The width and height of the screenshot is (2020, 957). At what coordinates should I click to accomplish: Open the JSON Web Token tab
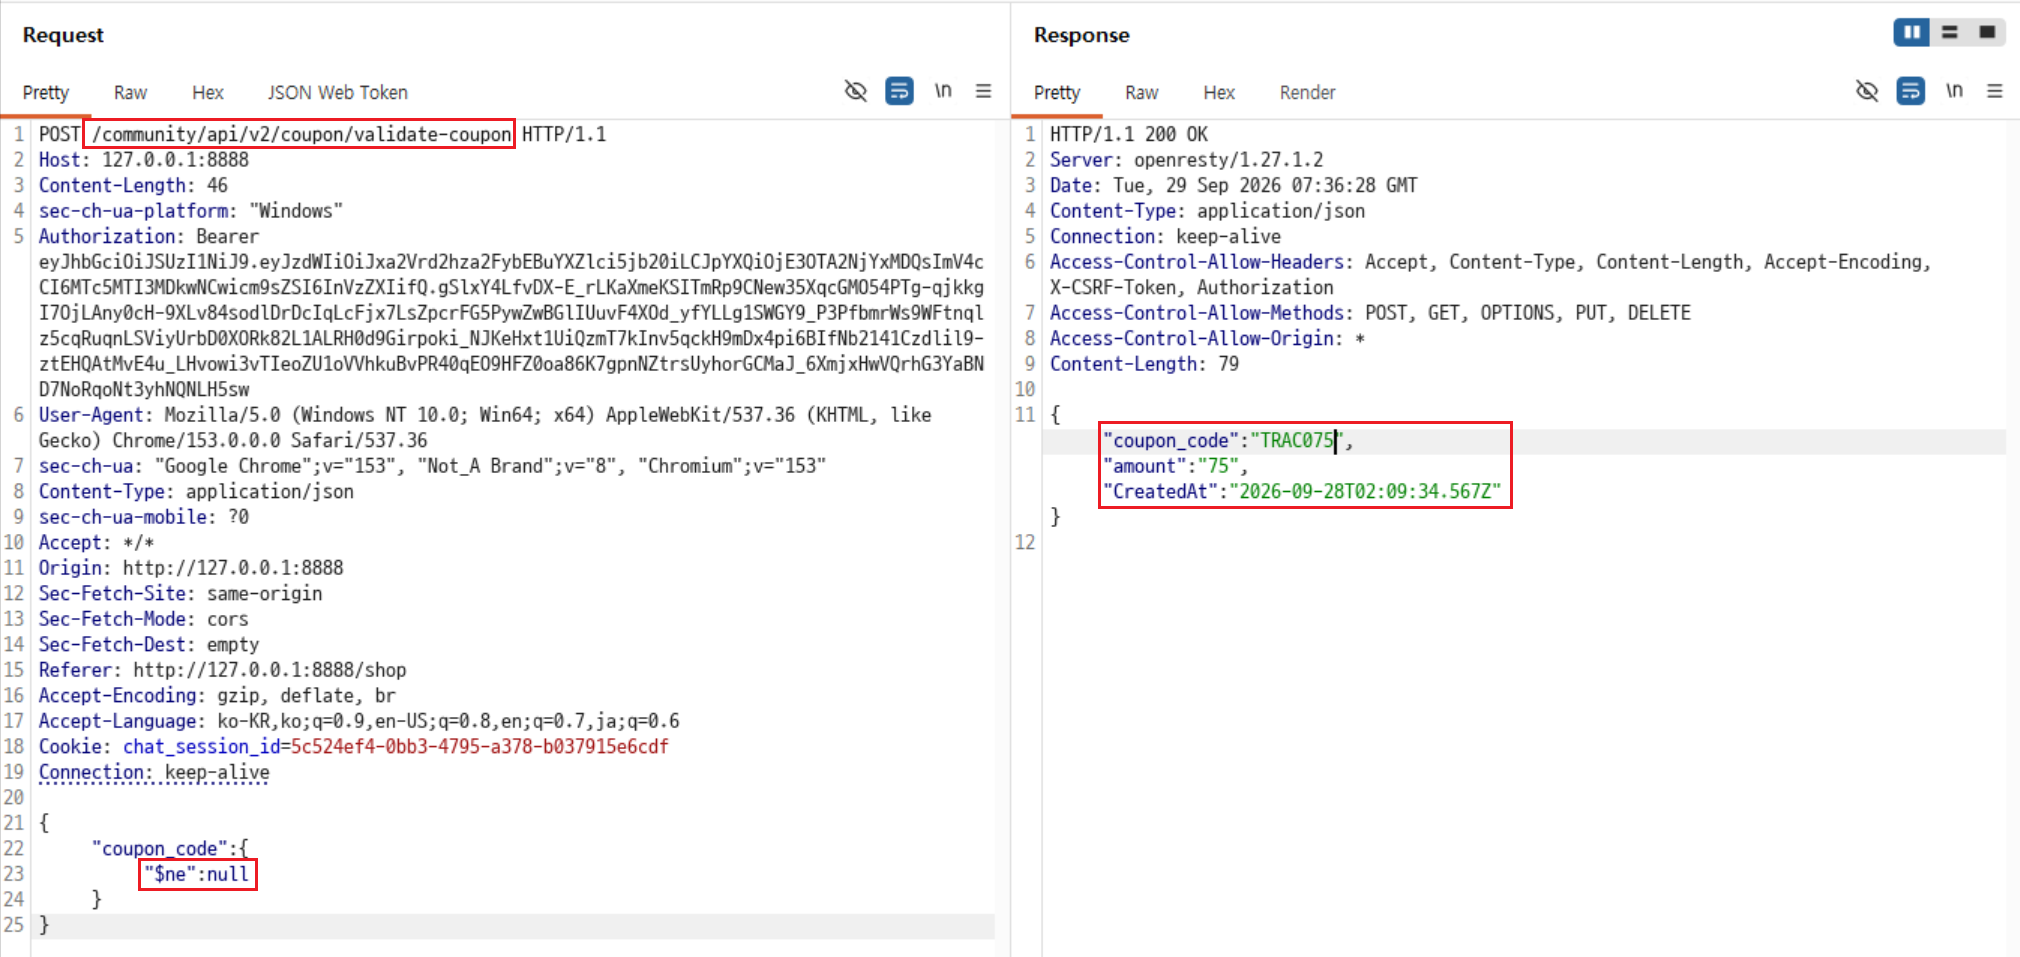[338, 92]
